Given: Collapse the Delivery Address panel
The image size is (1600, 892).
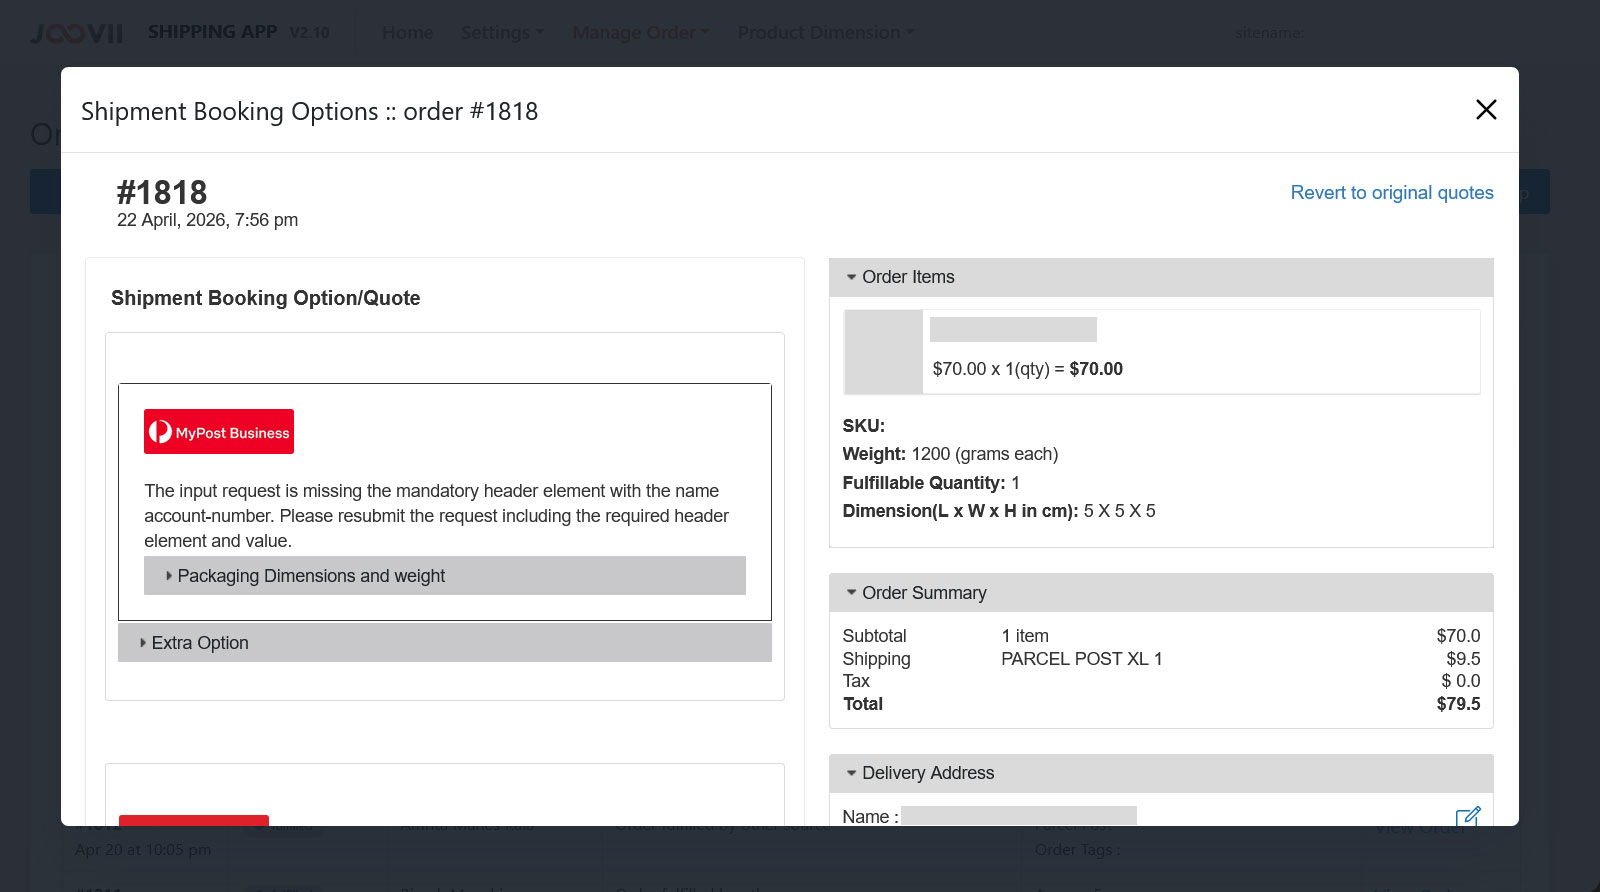Looking at the screenshot, I should coord(1161,773).
